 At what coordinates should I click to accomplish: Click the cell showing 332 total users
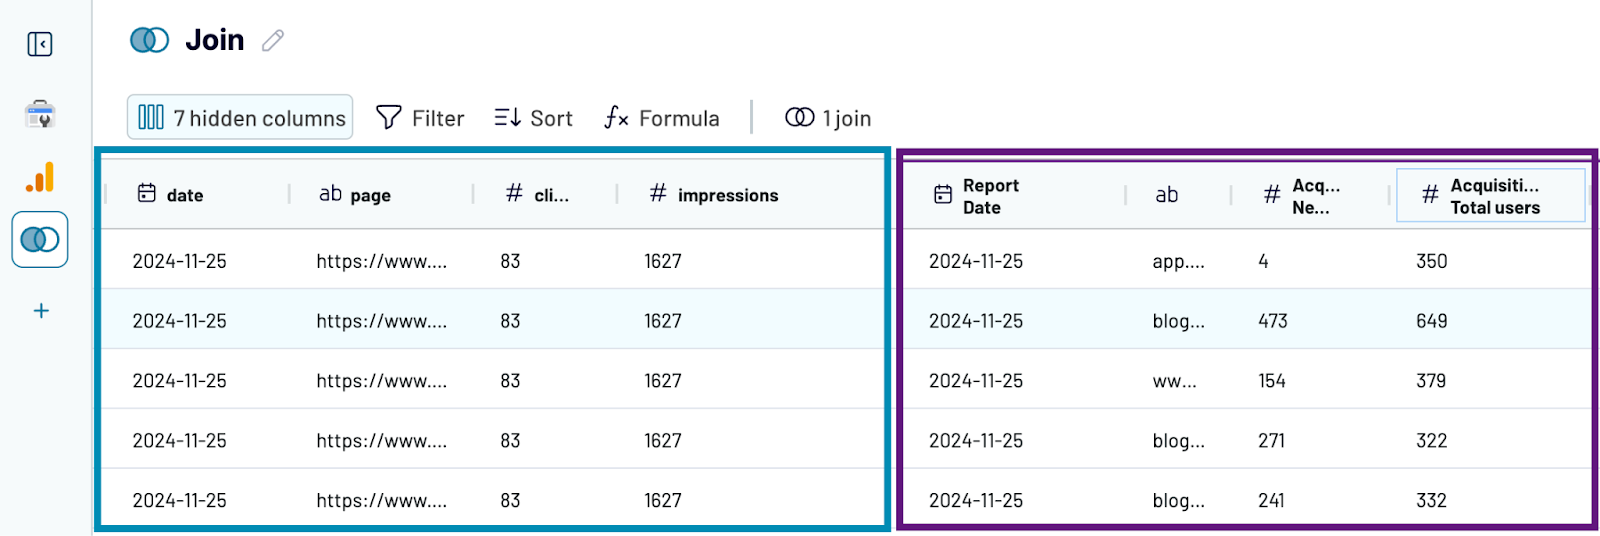point(1432,501)
